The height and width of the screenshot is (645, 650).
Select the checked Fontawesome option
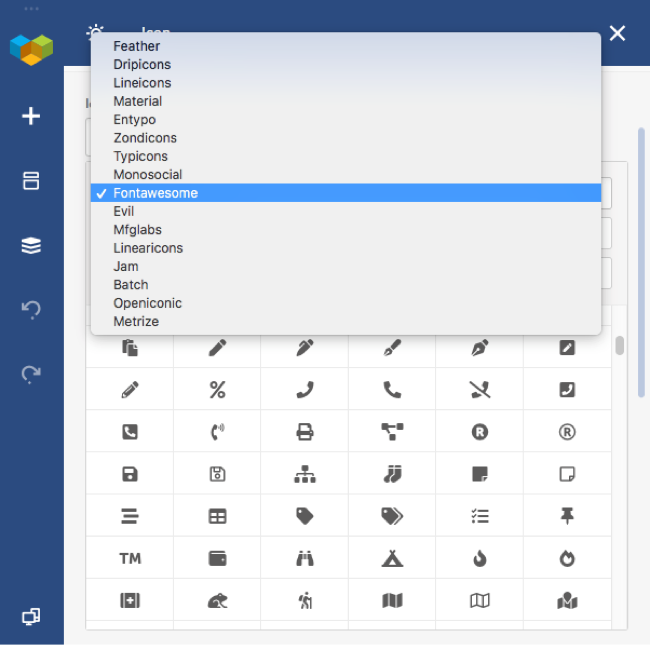346,193
